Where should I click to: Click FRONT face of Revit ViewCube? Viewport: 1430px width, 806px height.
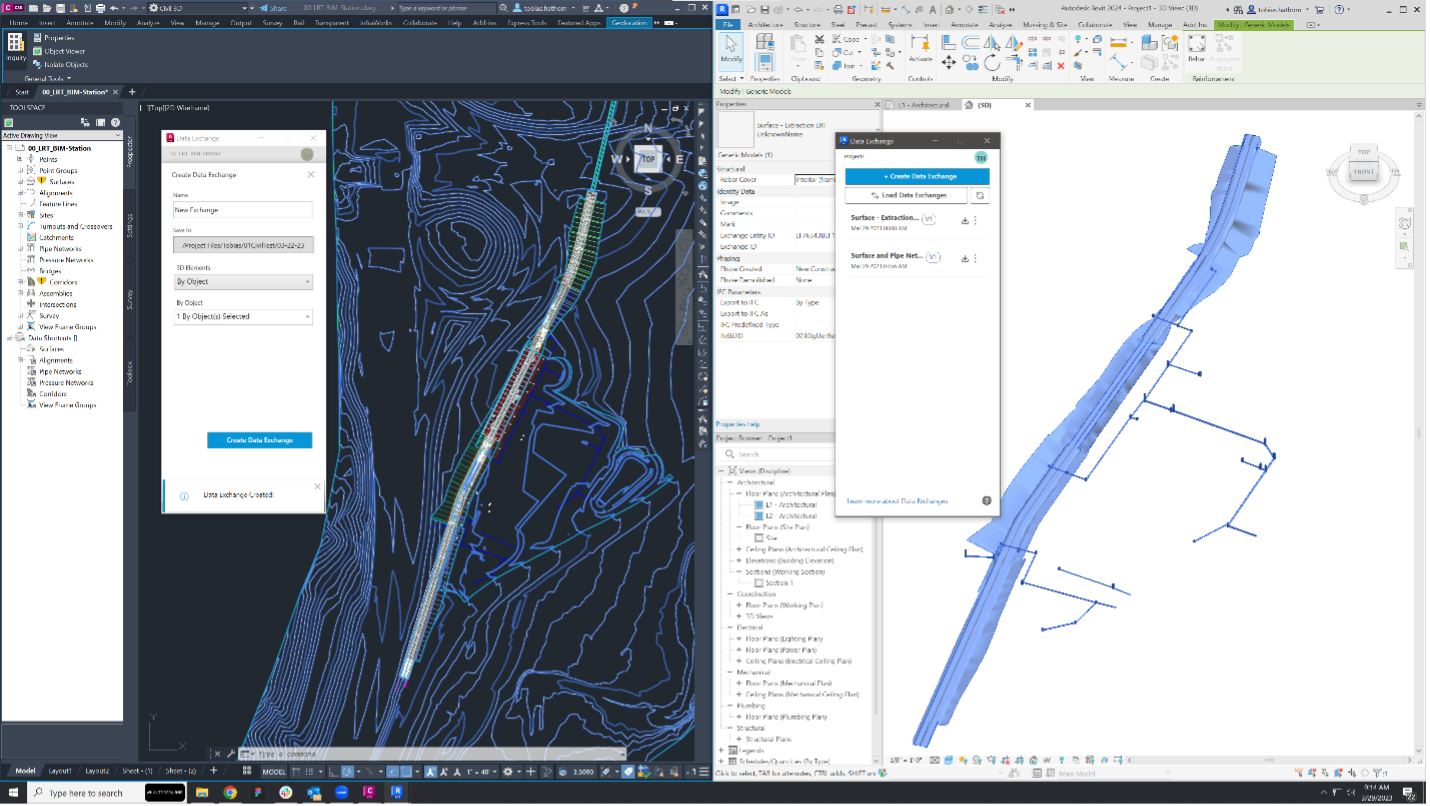(x=1362, y=171)
